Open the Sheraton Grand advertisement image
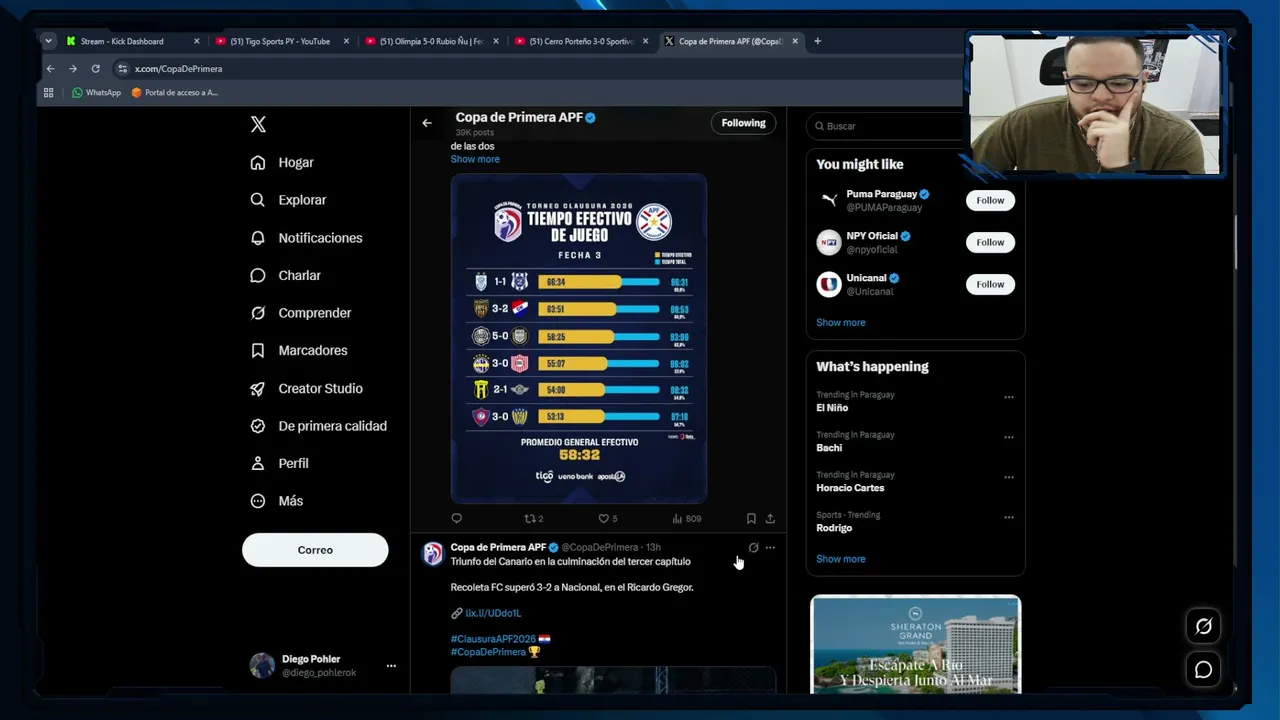This screenshot has height=720, width=1280. click(916, 645)
